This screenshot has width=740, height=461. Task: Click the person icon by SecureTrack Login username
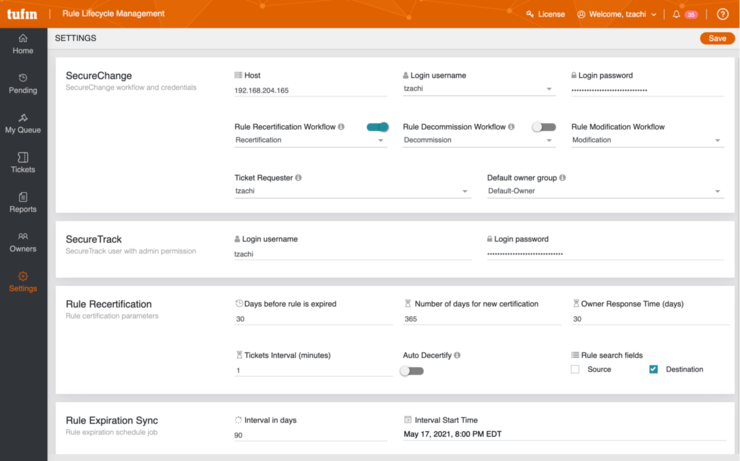(237, 239)
